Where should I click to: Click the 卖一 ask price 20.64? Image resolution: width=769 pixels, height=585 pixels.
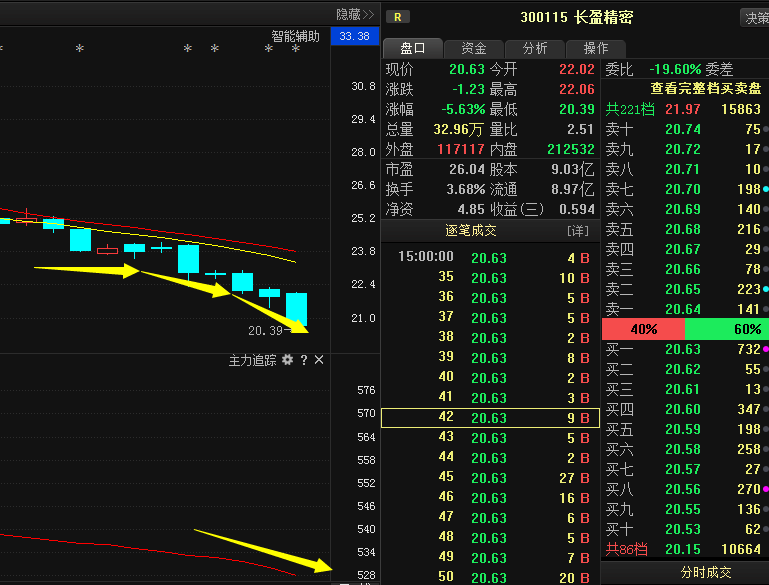[683, 309]
